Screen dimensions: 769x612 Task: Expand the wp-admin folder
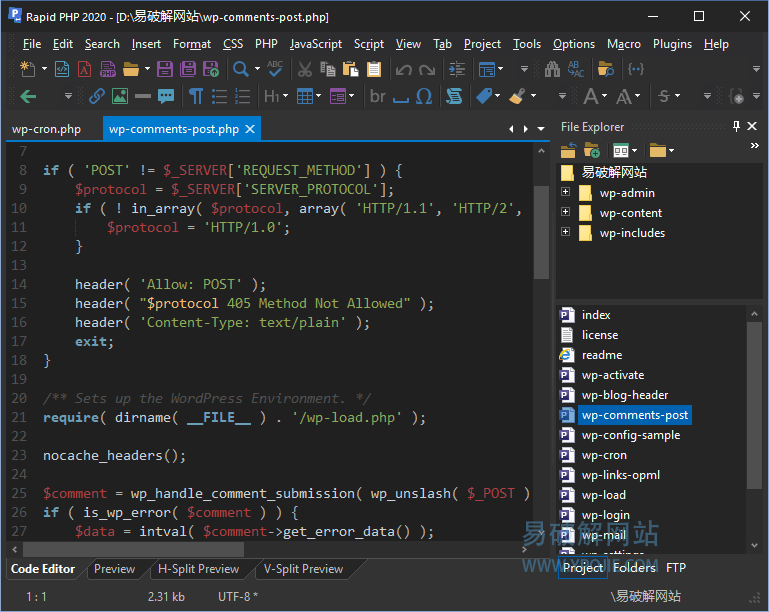(x=565, y=193)
